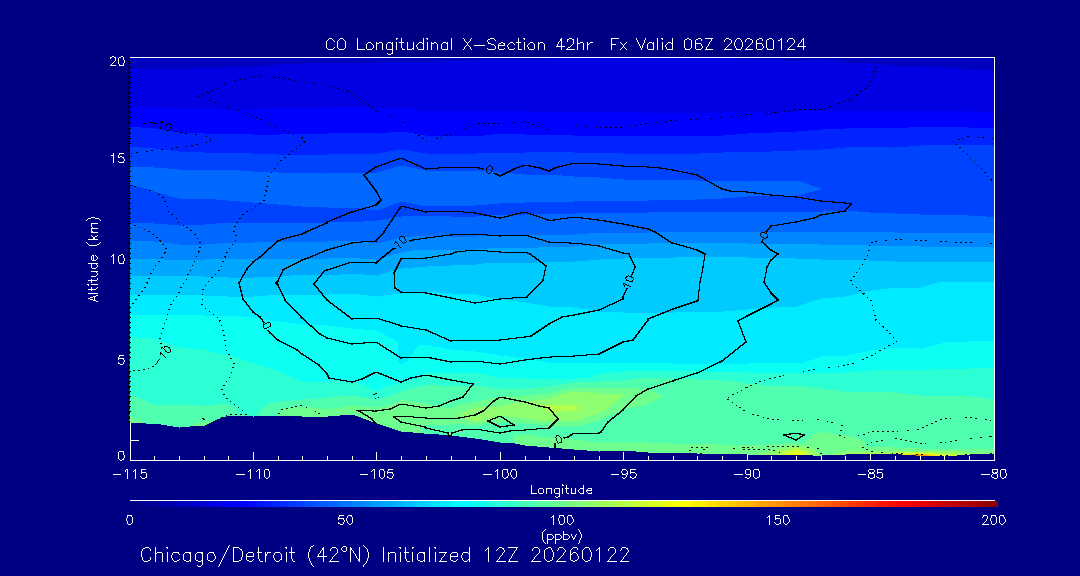Select the '(ppbv)' units label
1080x576 pixels.
coord(561,536)
